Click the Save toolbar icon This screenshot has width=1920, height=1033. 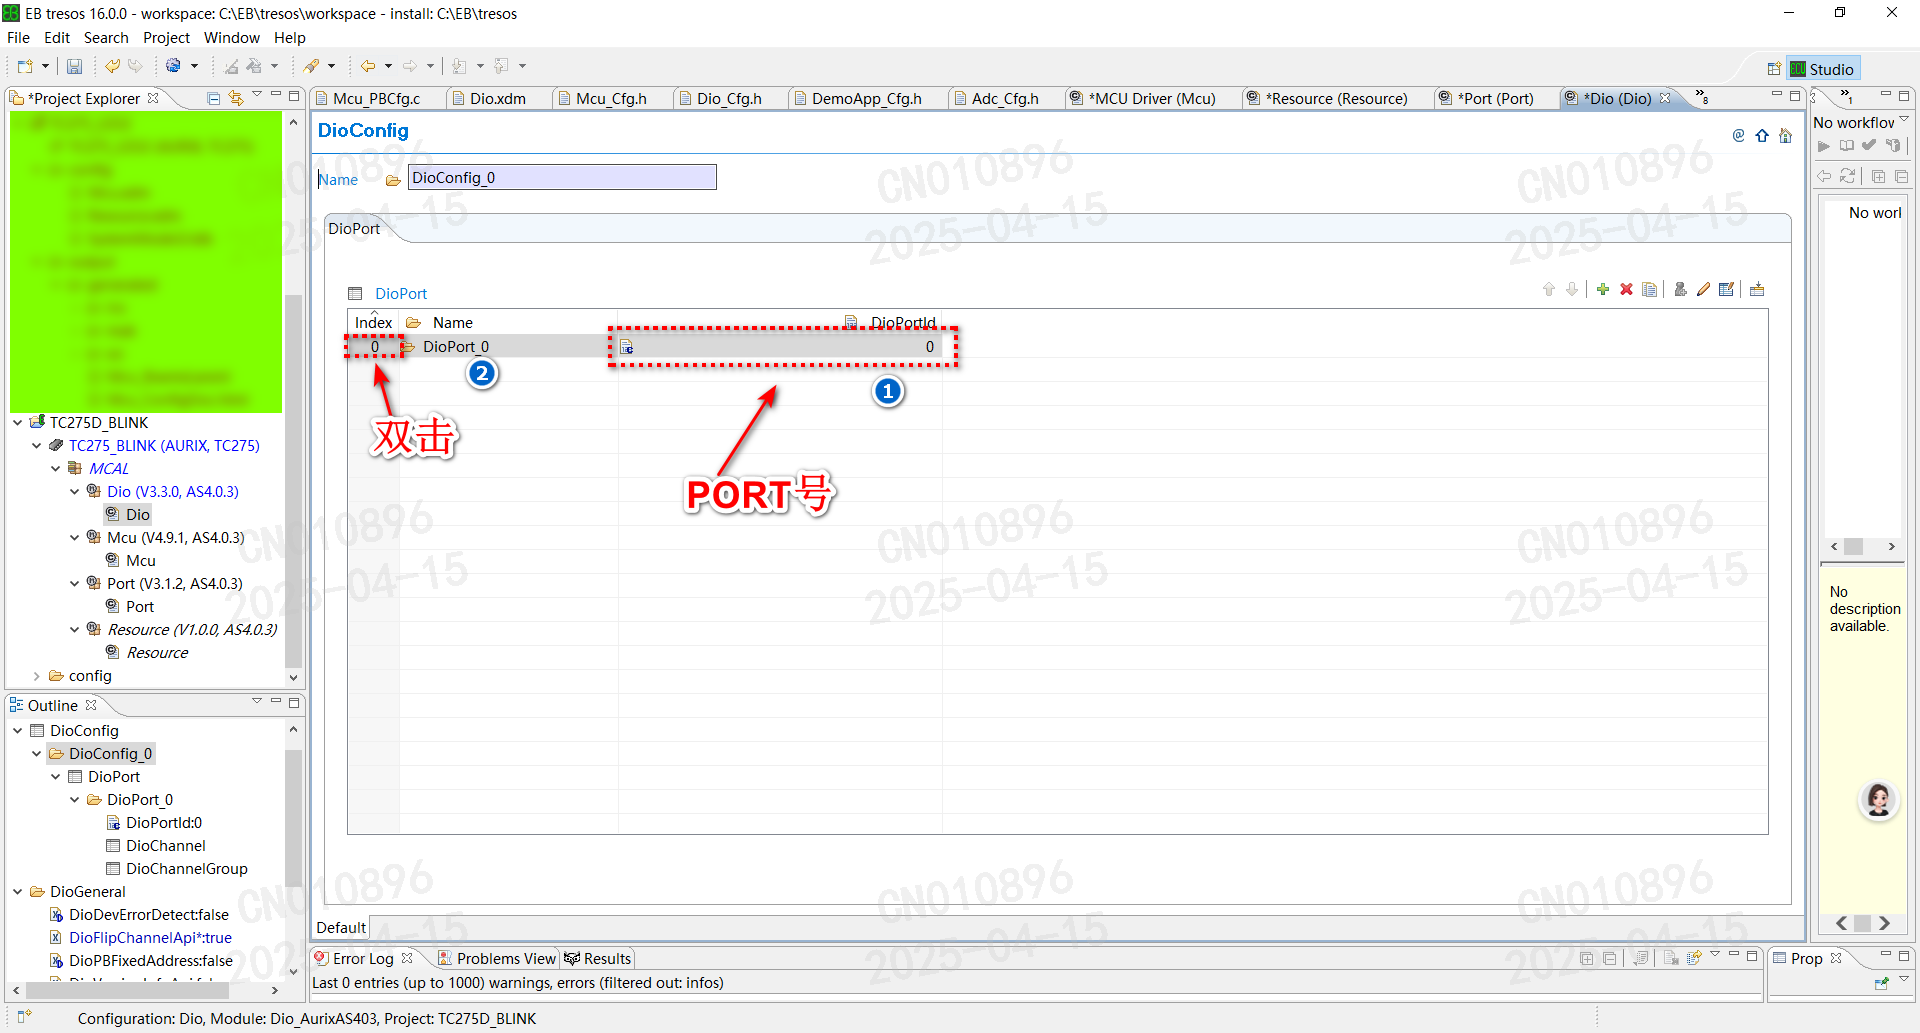coord(74,66)
